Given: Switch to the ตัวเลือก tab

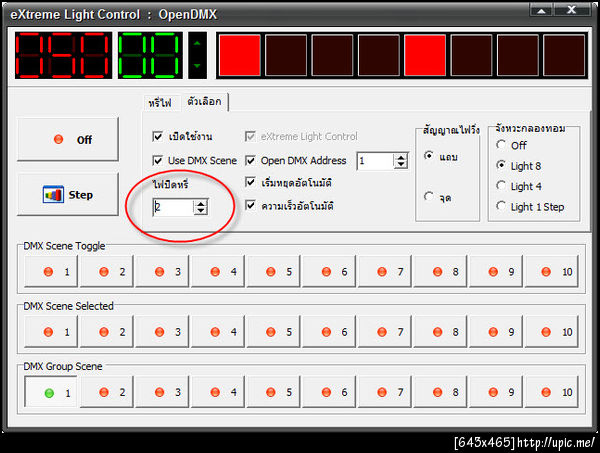Looking at the screenshot, I should [x=205, y=101].
